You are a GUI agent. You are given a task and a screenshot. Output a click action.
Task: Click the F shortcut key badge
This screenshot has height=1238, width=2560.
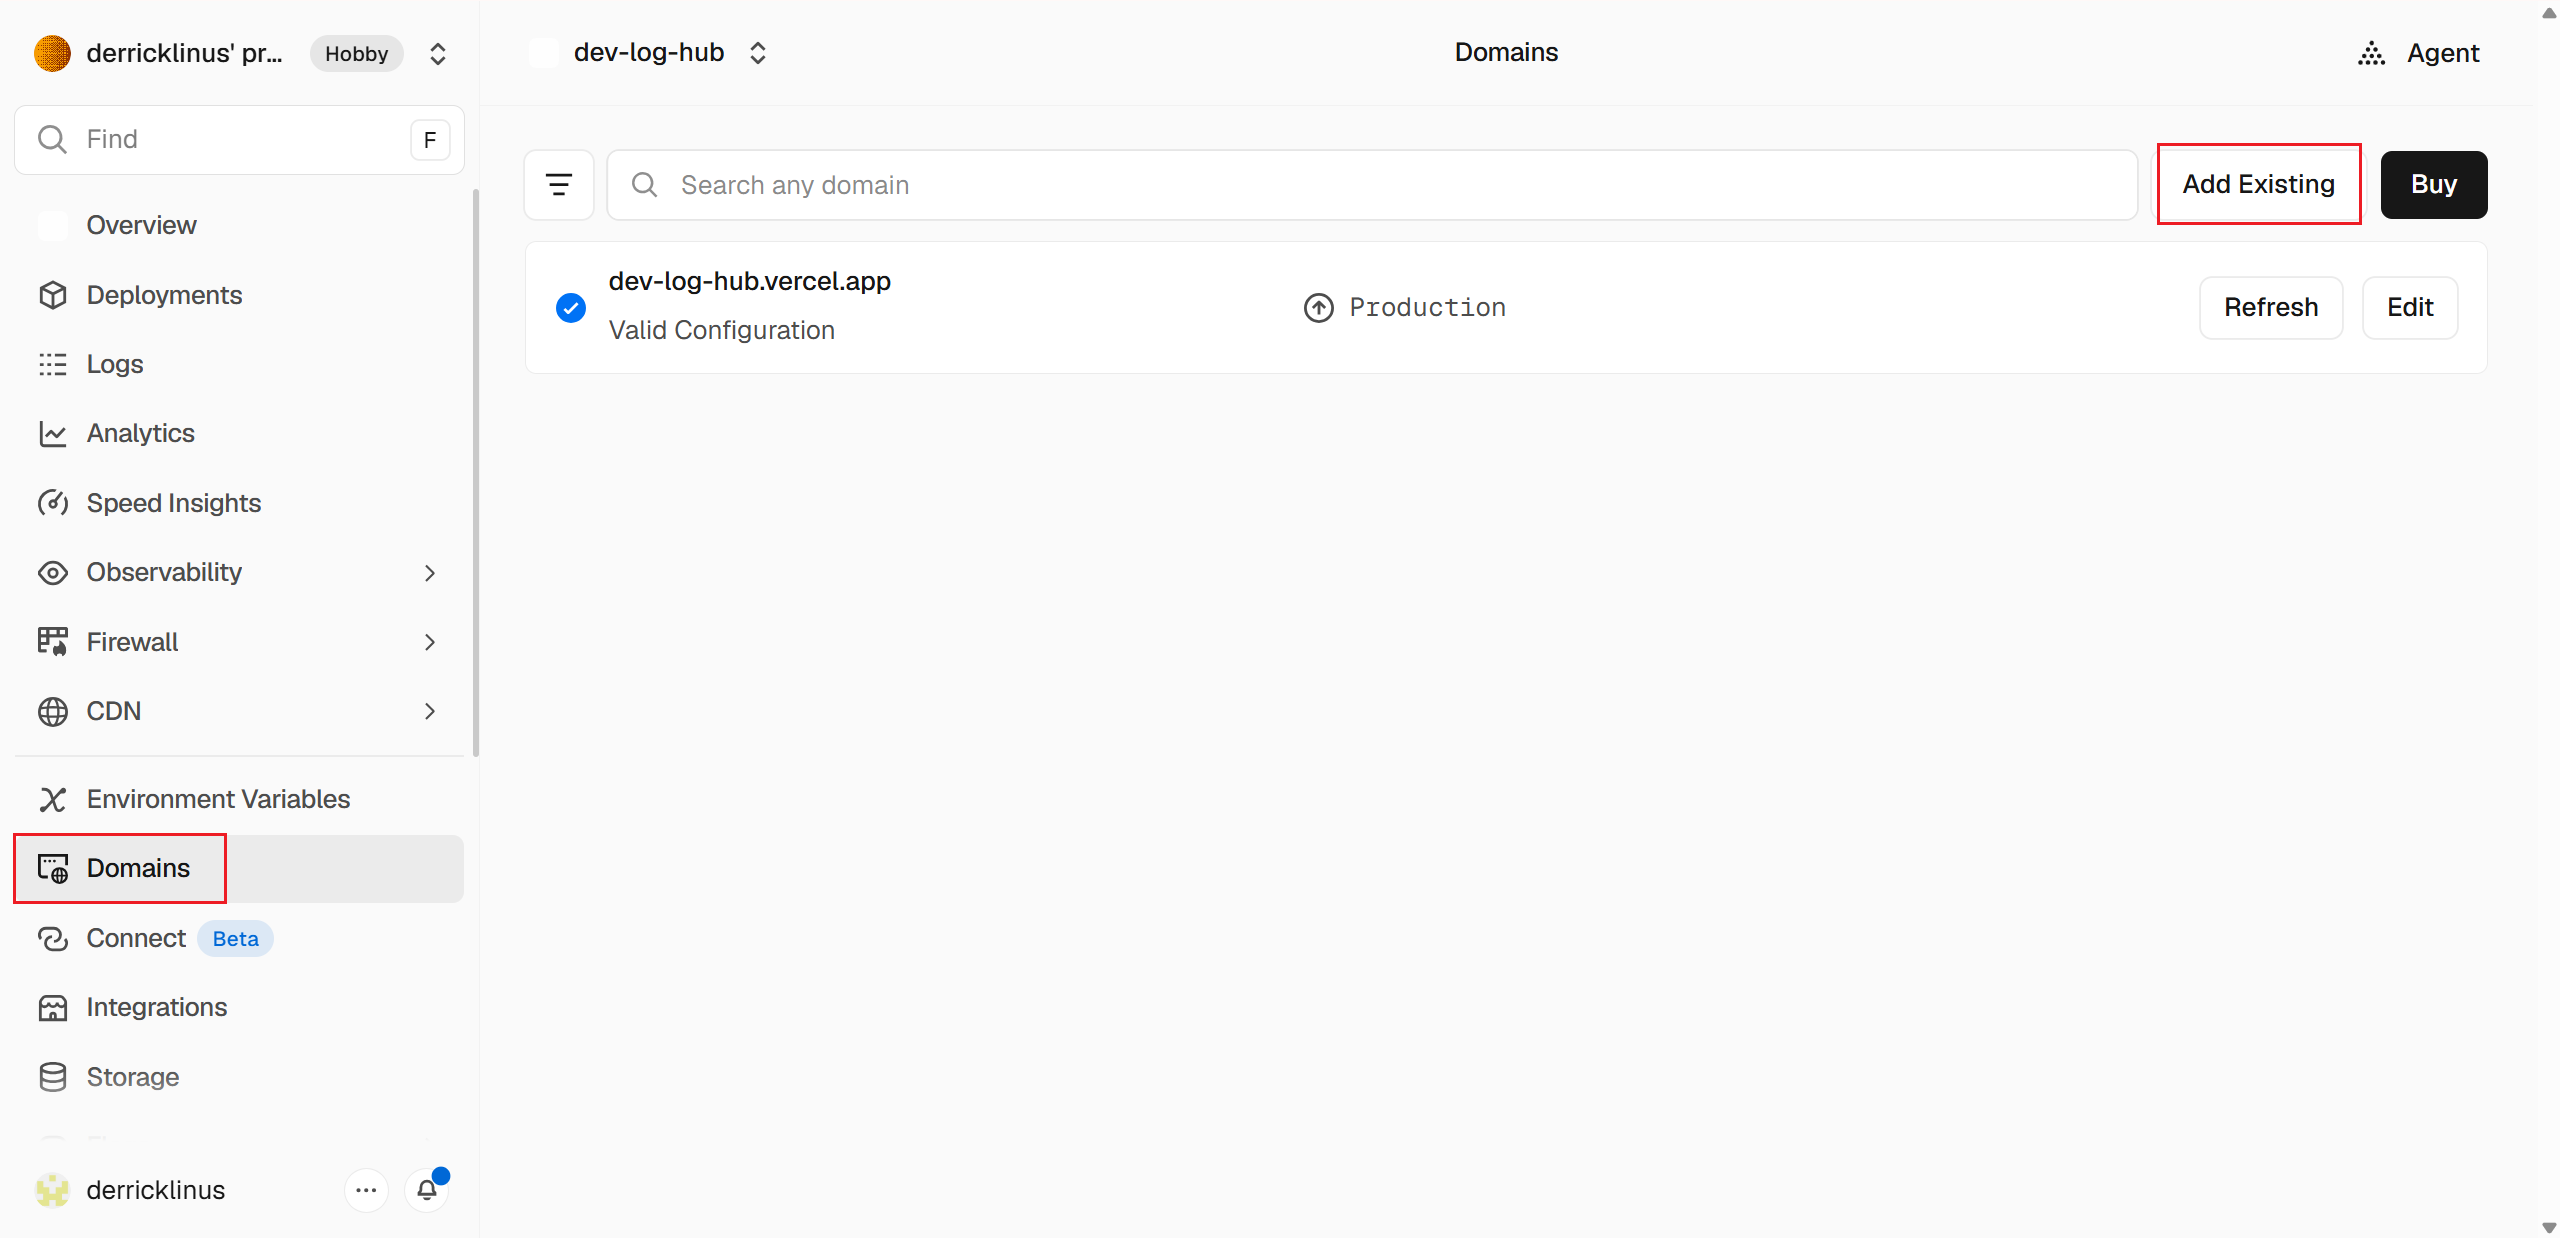pyautogui.click(x=430, y=140)
